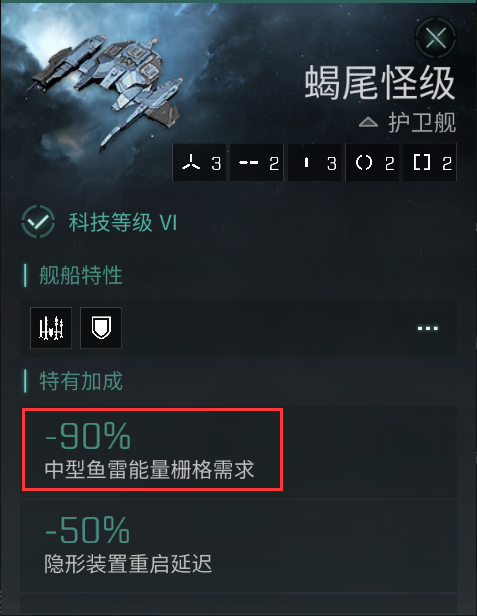Open the ship traits three-dot menu
Viewport: 477px width, 616px height.
427,328
